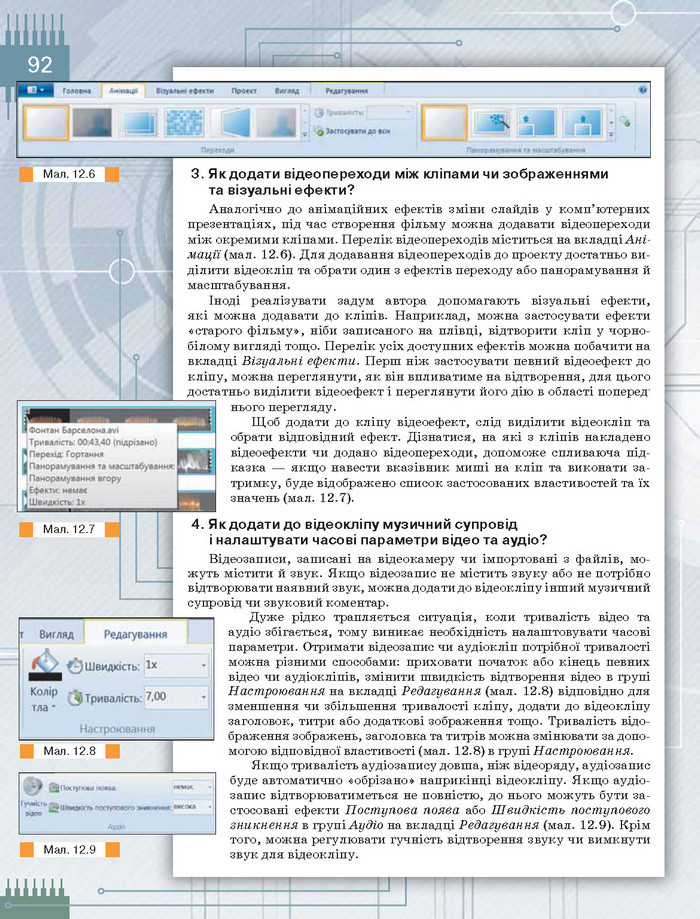The height and width of the screenshot is (919, 700).
Task: Apply the third pan and zoom effect
Action: (536, 122)
